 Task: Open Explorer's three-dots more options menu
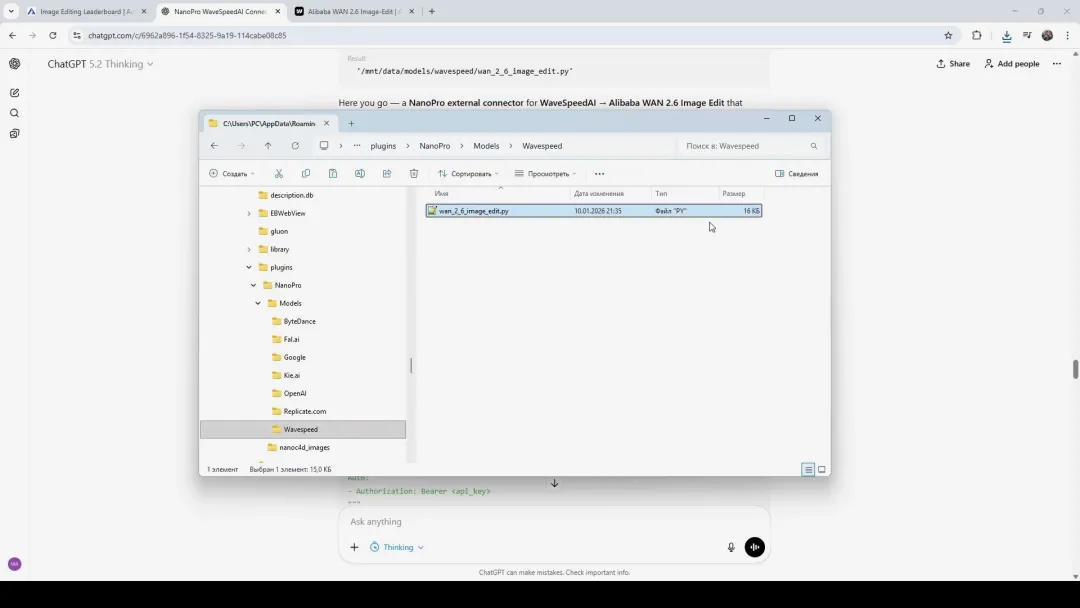(x=599, y=174)
